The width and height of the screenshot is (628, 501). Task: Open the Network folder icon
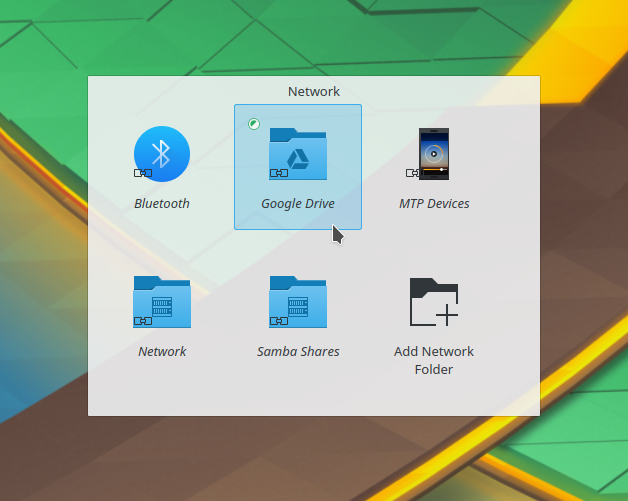pos(162,302)
